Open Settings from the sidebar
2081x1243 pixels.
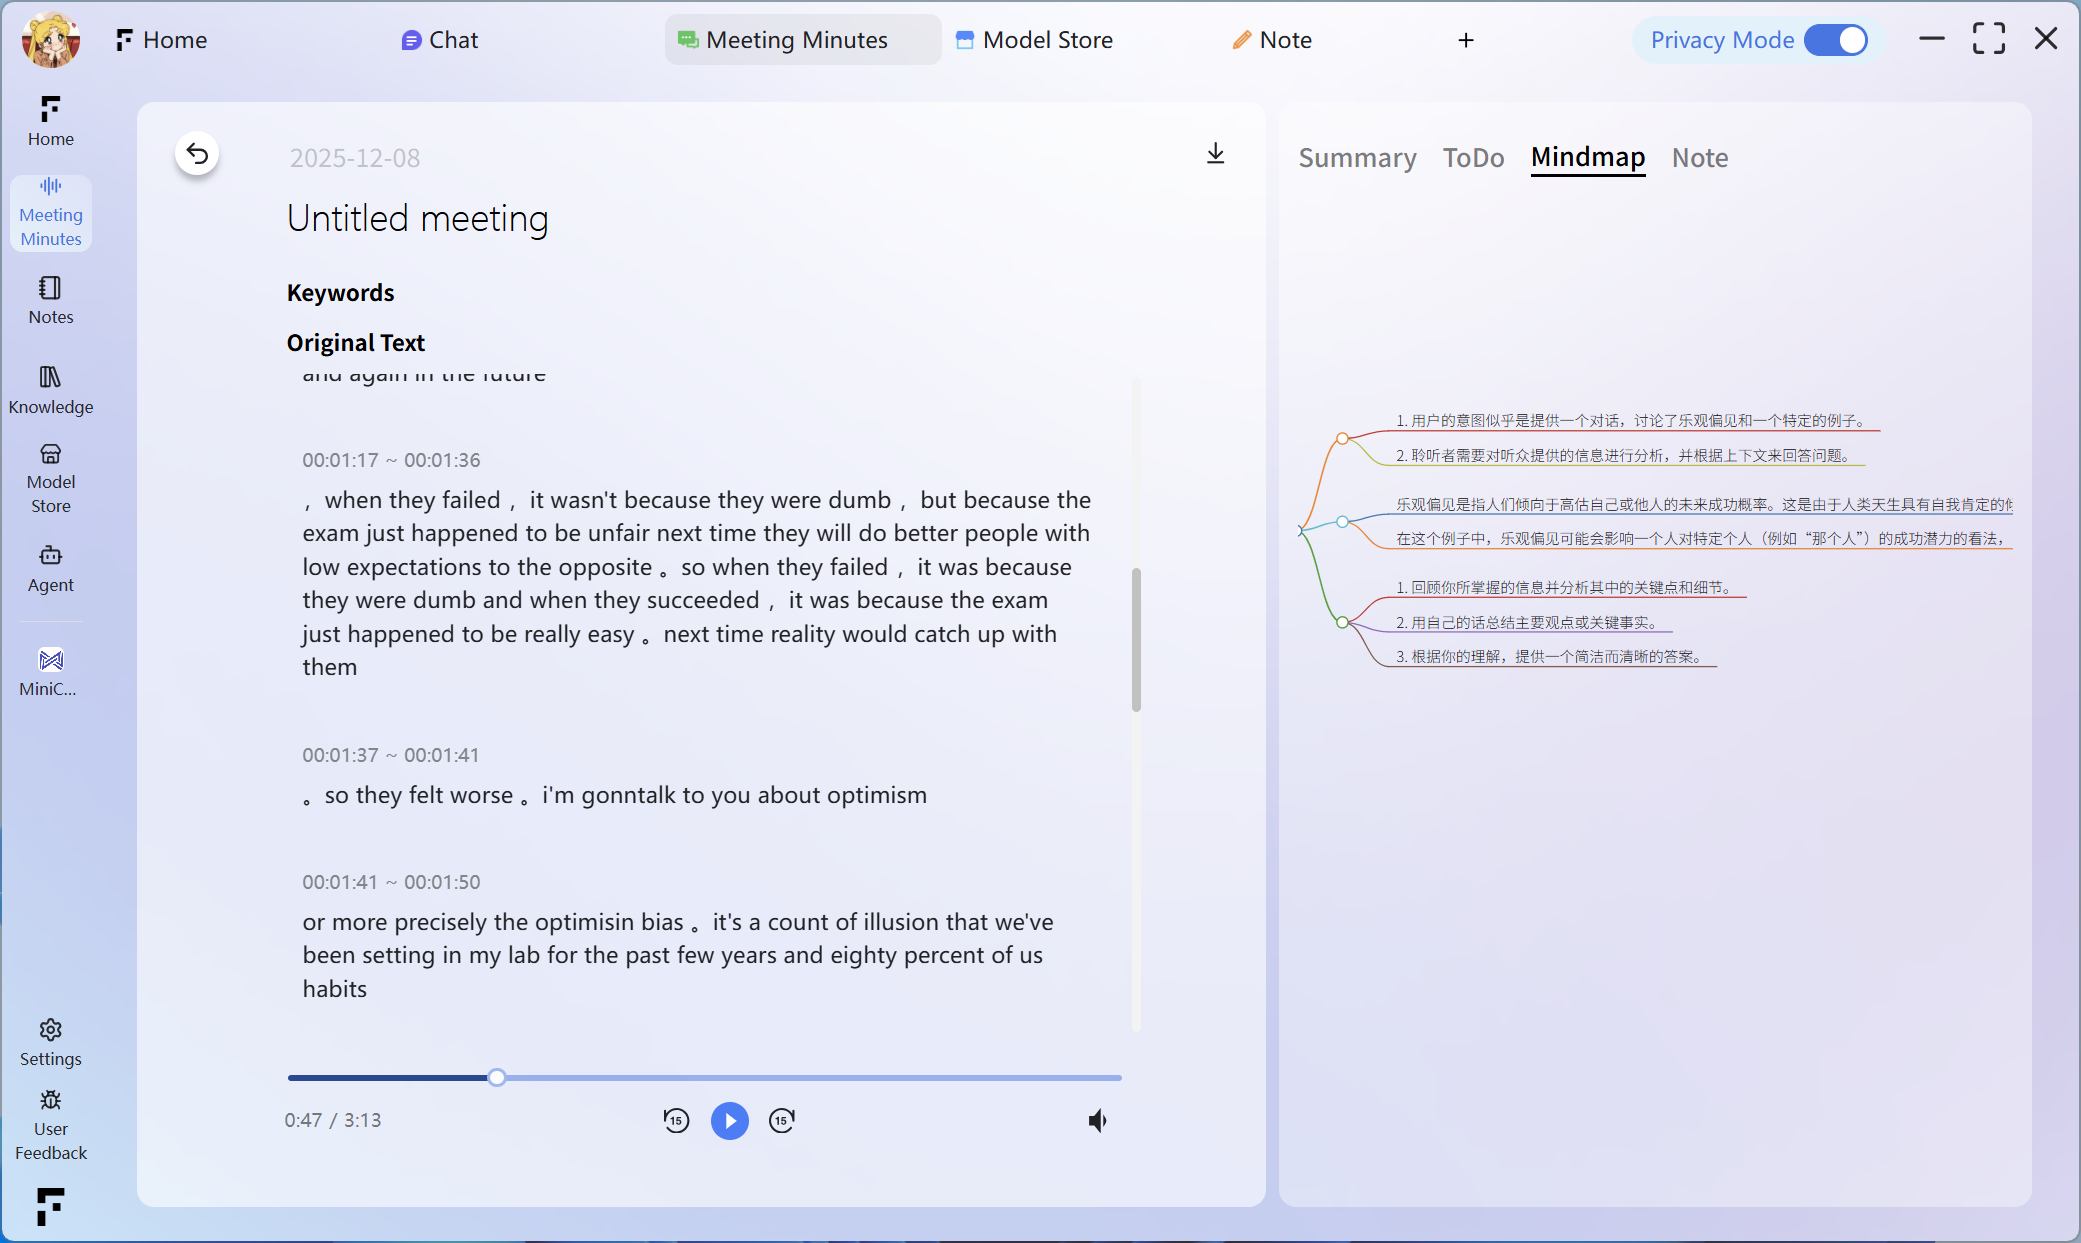(51, 1042)
